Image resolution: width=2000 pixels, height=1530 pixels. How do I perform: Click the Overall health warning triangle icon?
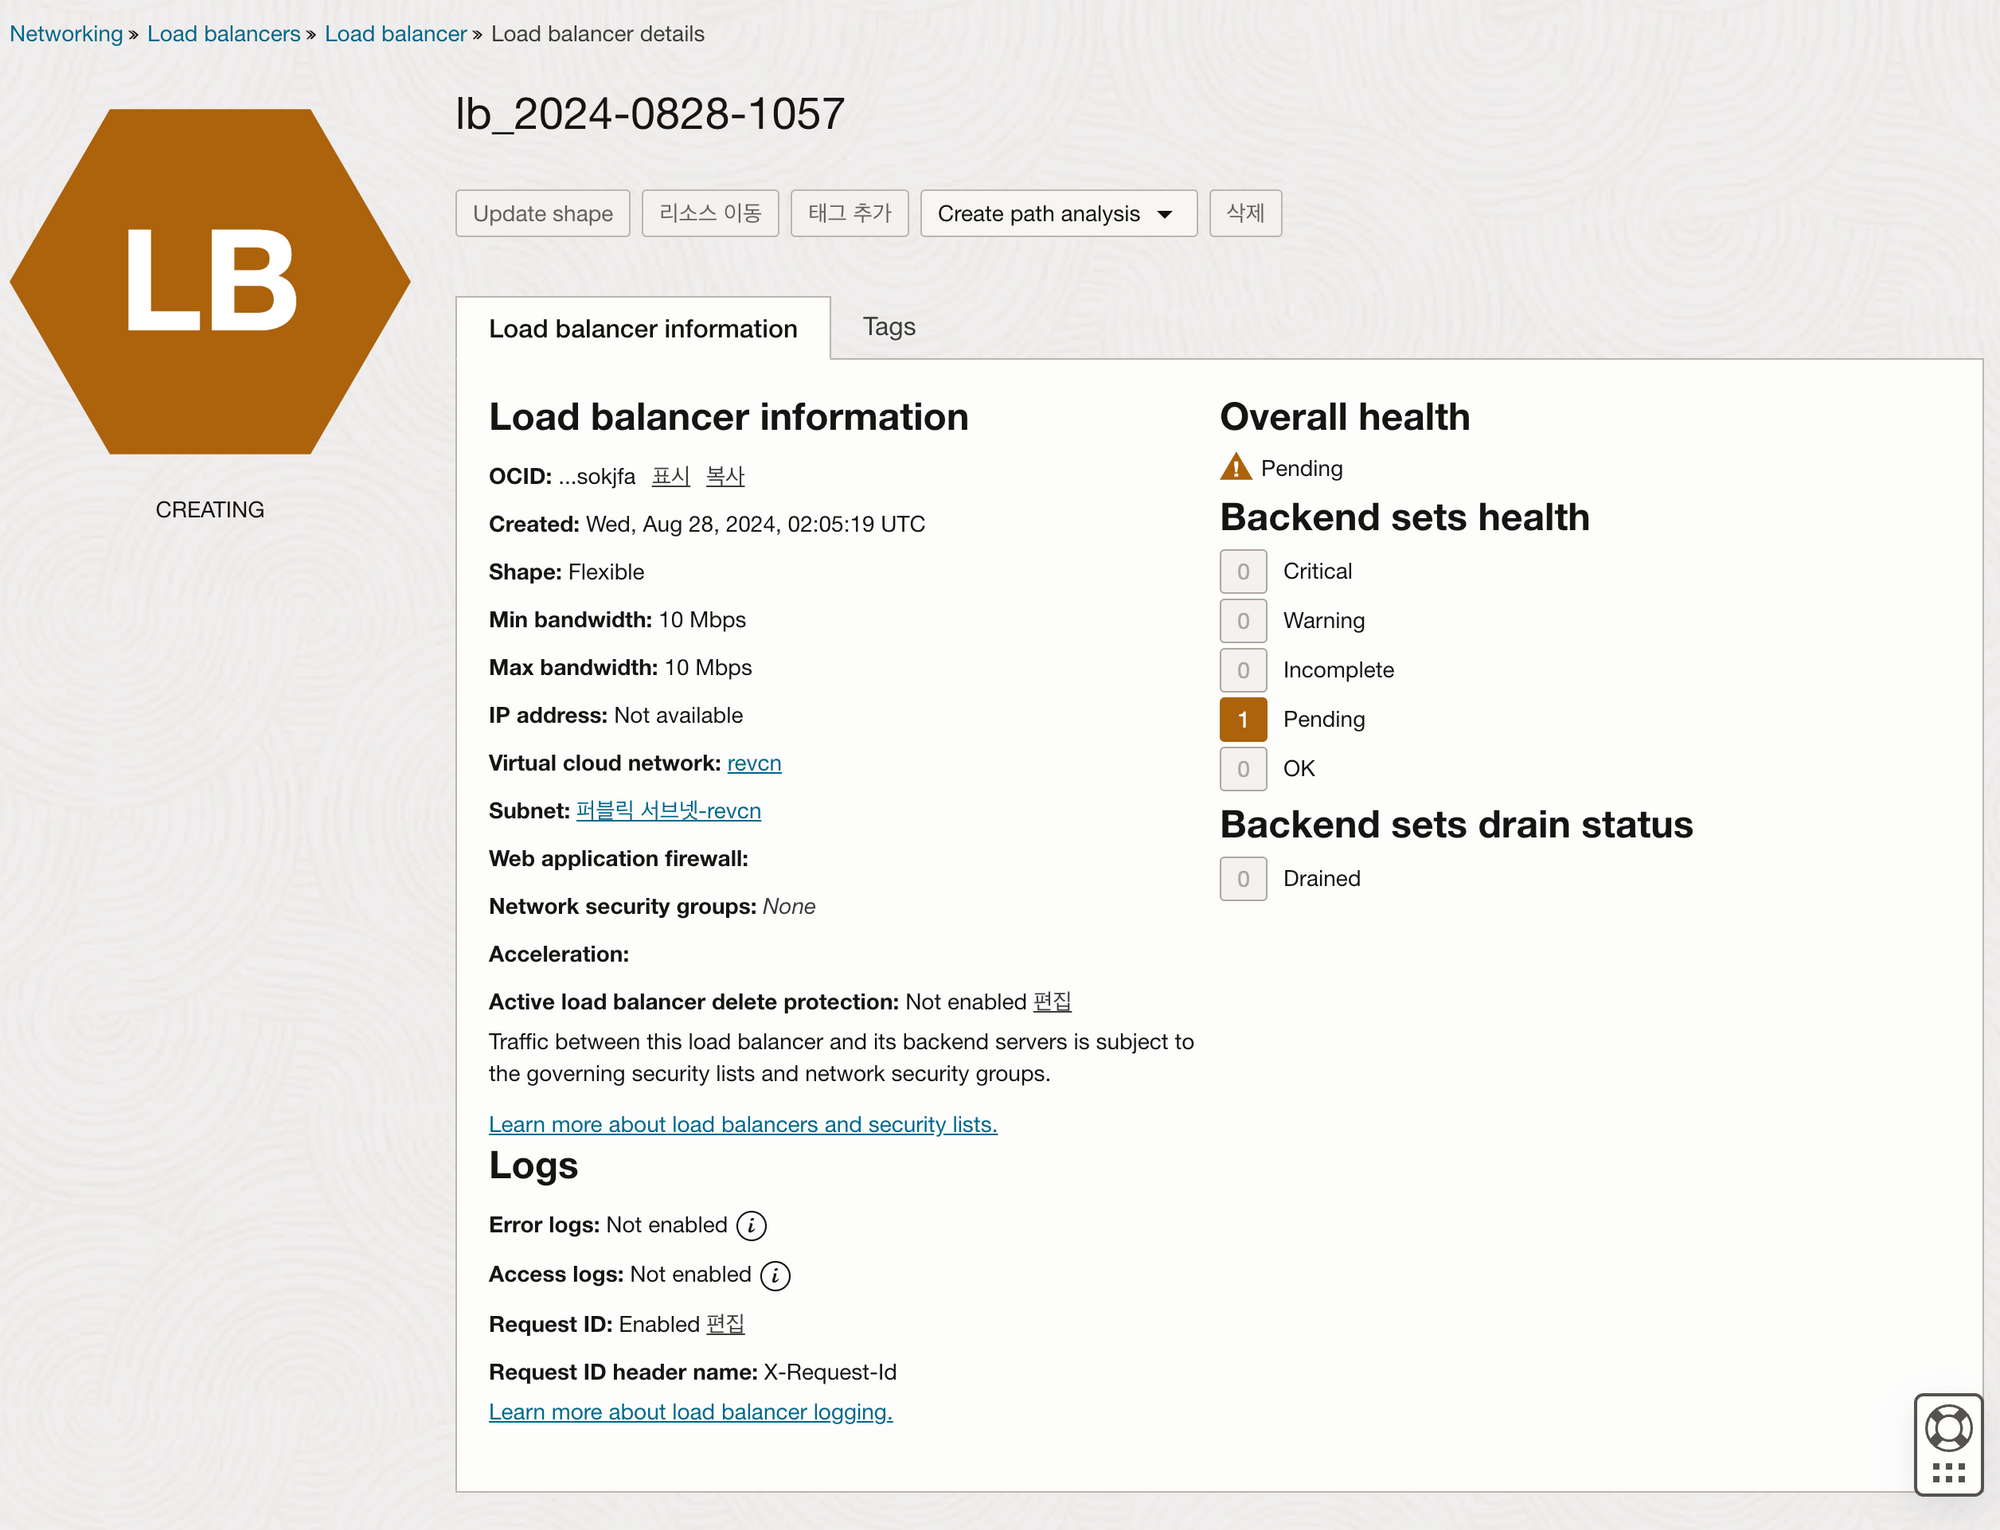click(x=1236, y=467)
